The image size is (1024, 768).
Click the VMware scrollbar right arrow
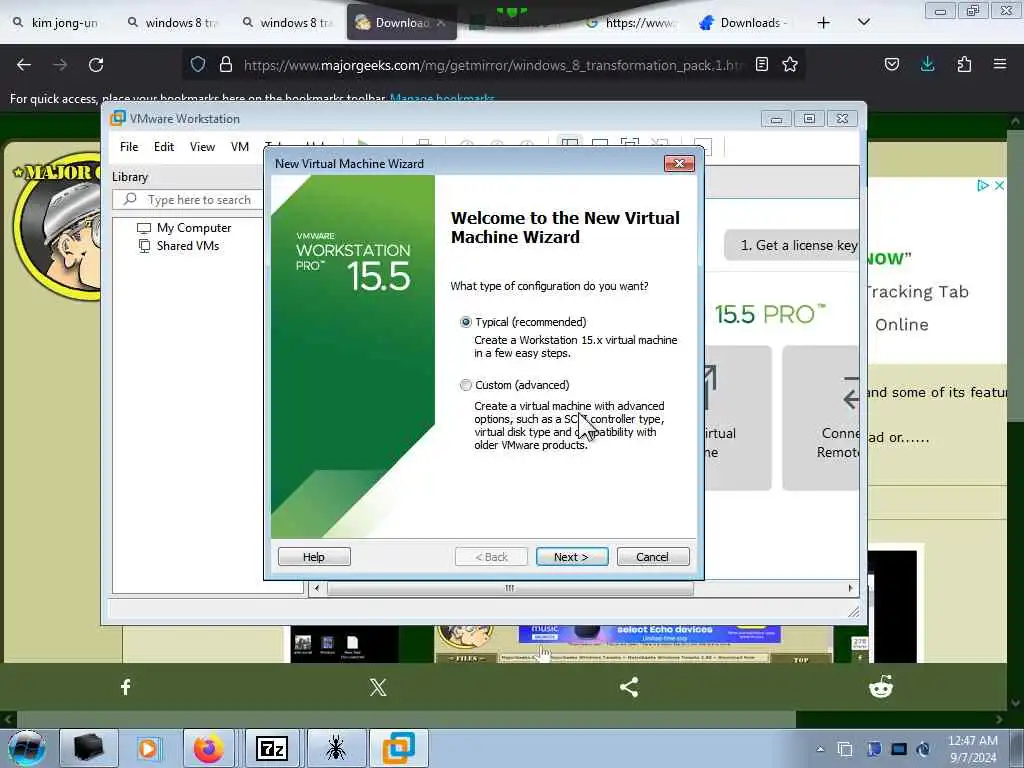click(x=850, y=588)
